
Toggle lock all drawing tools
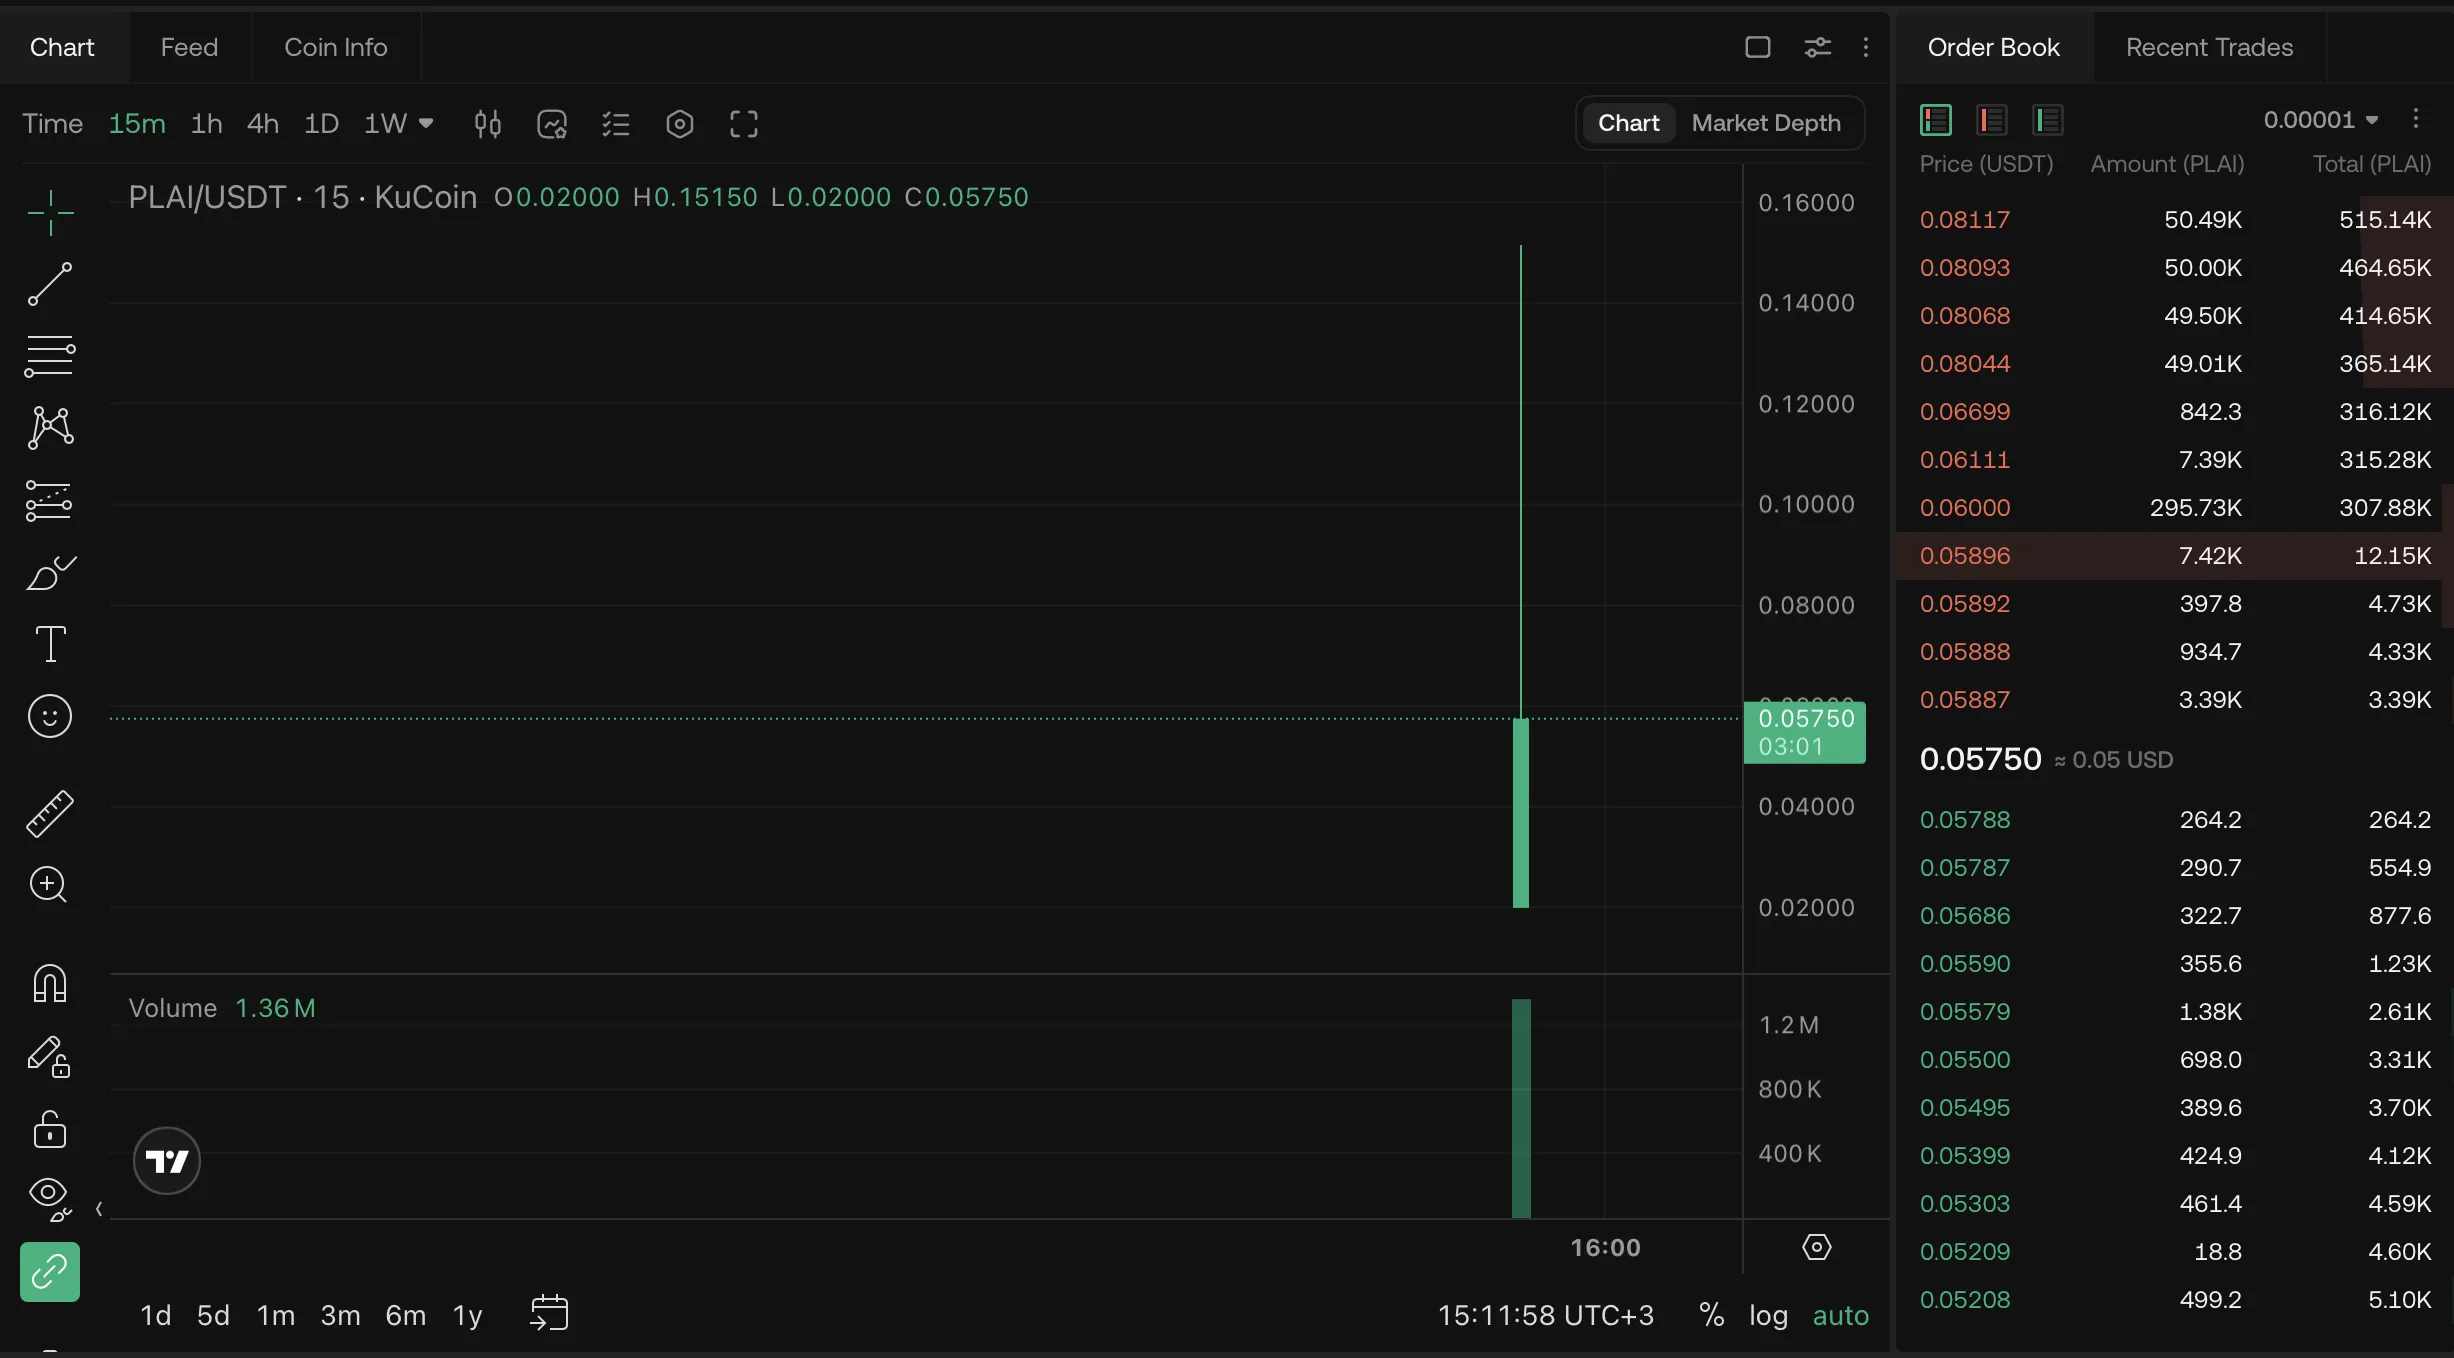click(49, 1129)
